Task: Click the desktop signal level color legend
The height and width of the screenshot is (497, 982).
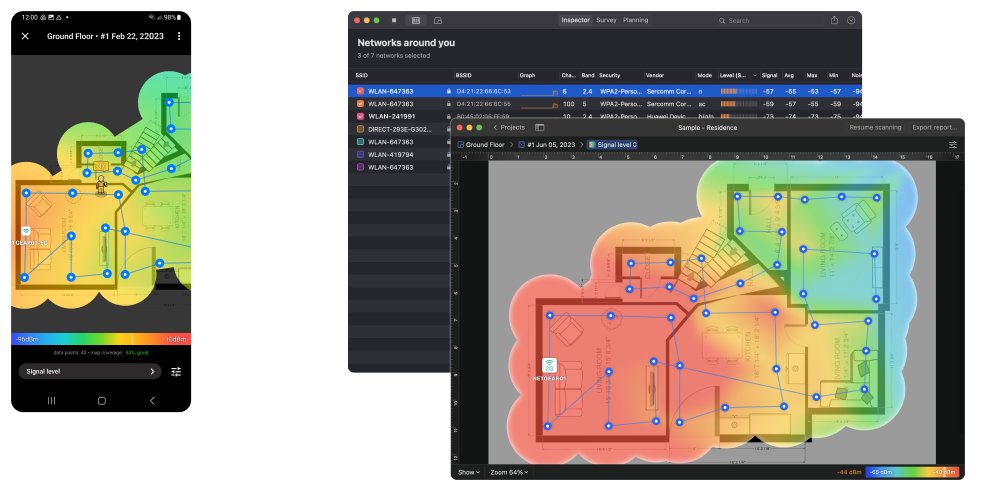Action: tap(912, 473)
